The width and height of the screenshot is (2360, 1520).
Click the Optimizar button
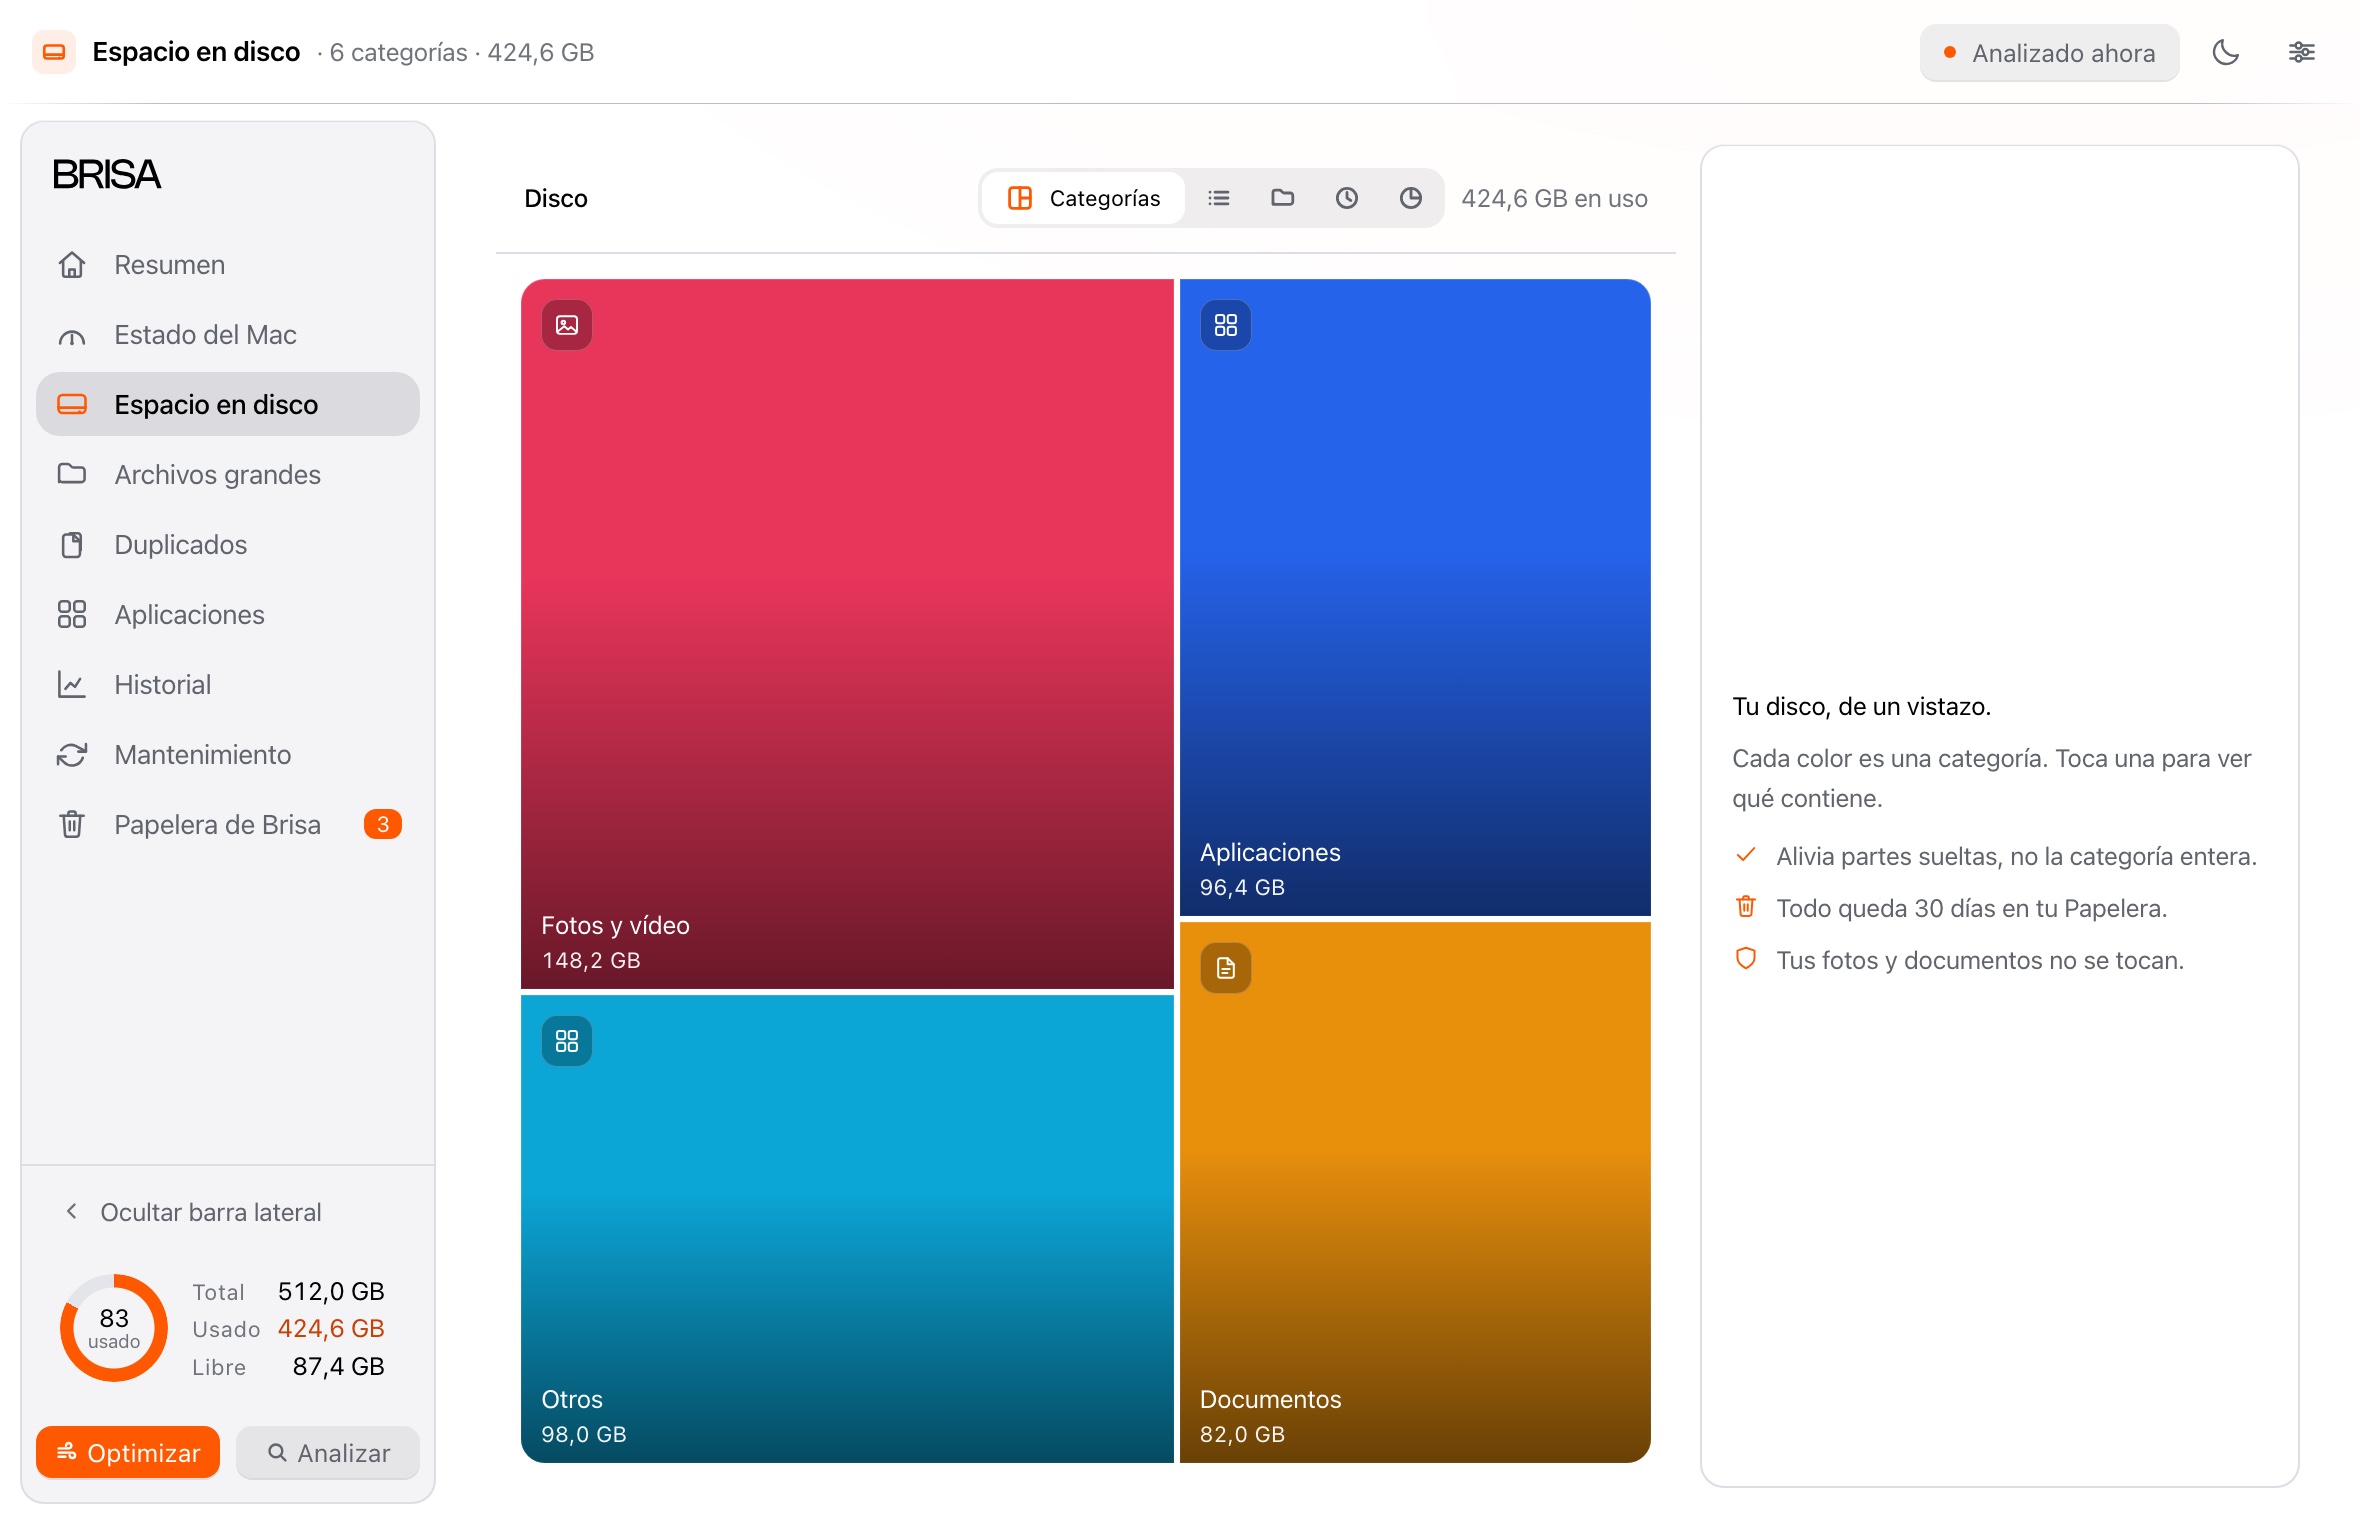pos(128,1453)
